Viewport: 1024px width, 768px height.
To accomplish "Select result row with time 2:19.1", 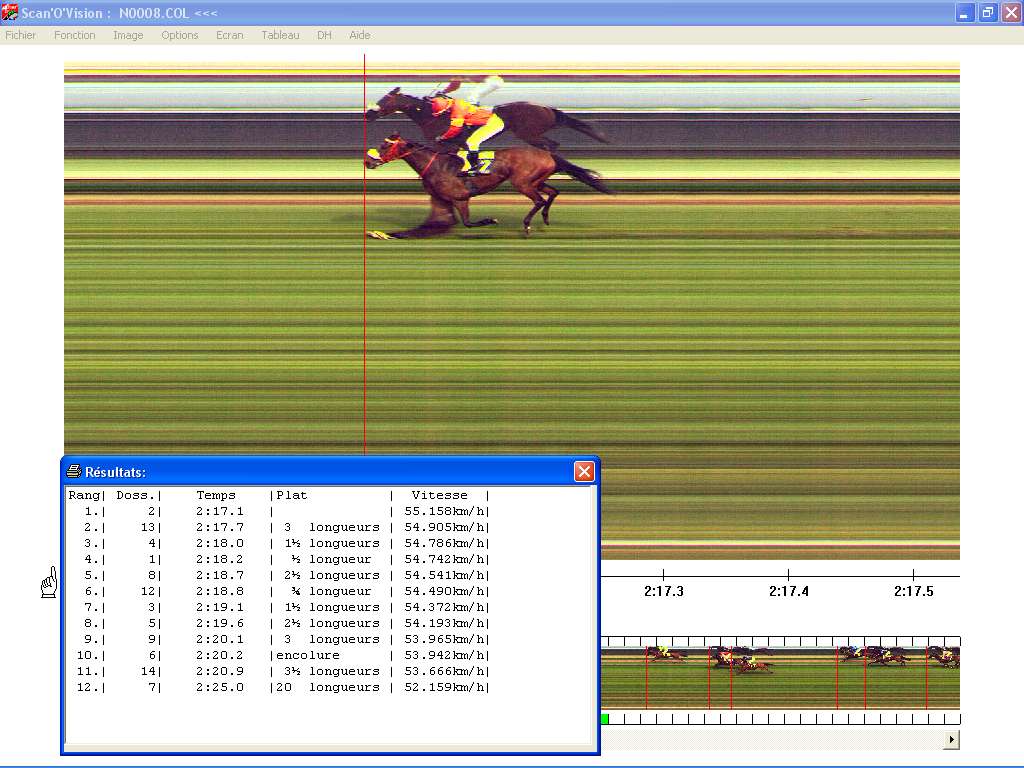I will (279, 607).
